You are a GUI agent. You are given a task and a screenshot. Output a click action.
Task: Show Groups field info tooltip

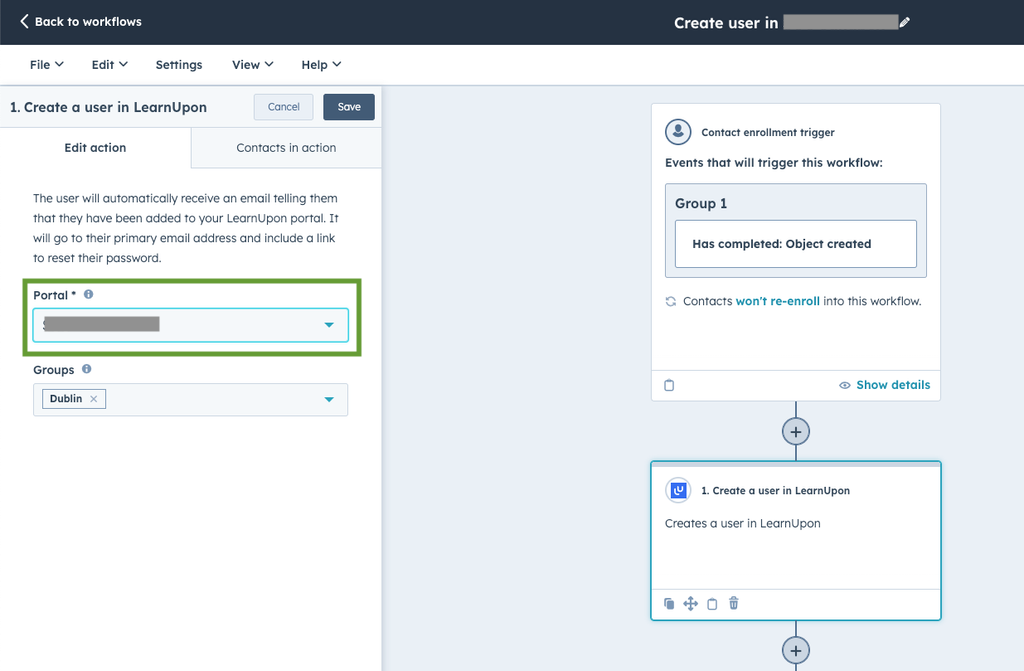[86, 369]
